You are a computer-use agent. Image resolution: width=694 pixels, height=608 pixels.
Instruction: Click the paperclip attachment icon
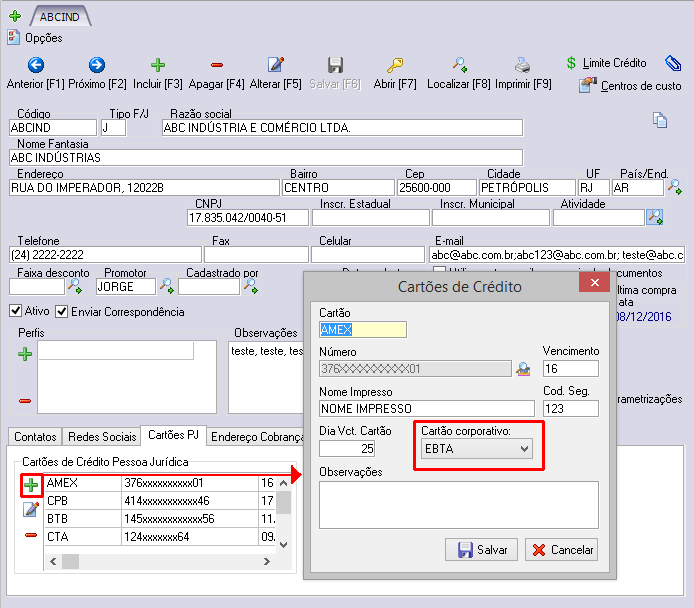673,63
